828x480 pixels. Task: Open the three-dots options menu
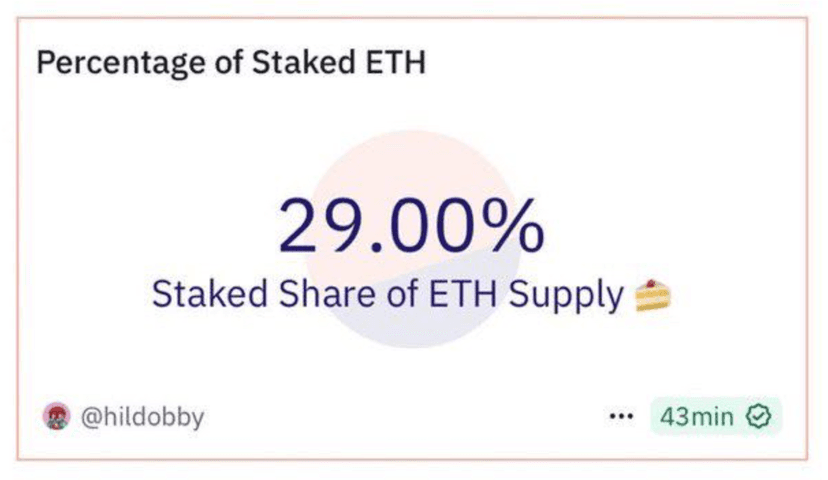click(x=621, y=417)
